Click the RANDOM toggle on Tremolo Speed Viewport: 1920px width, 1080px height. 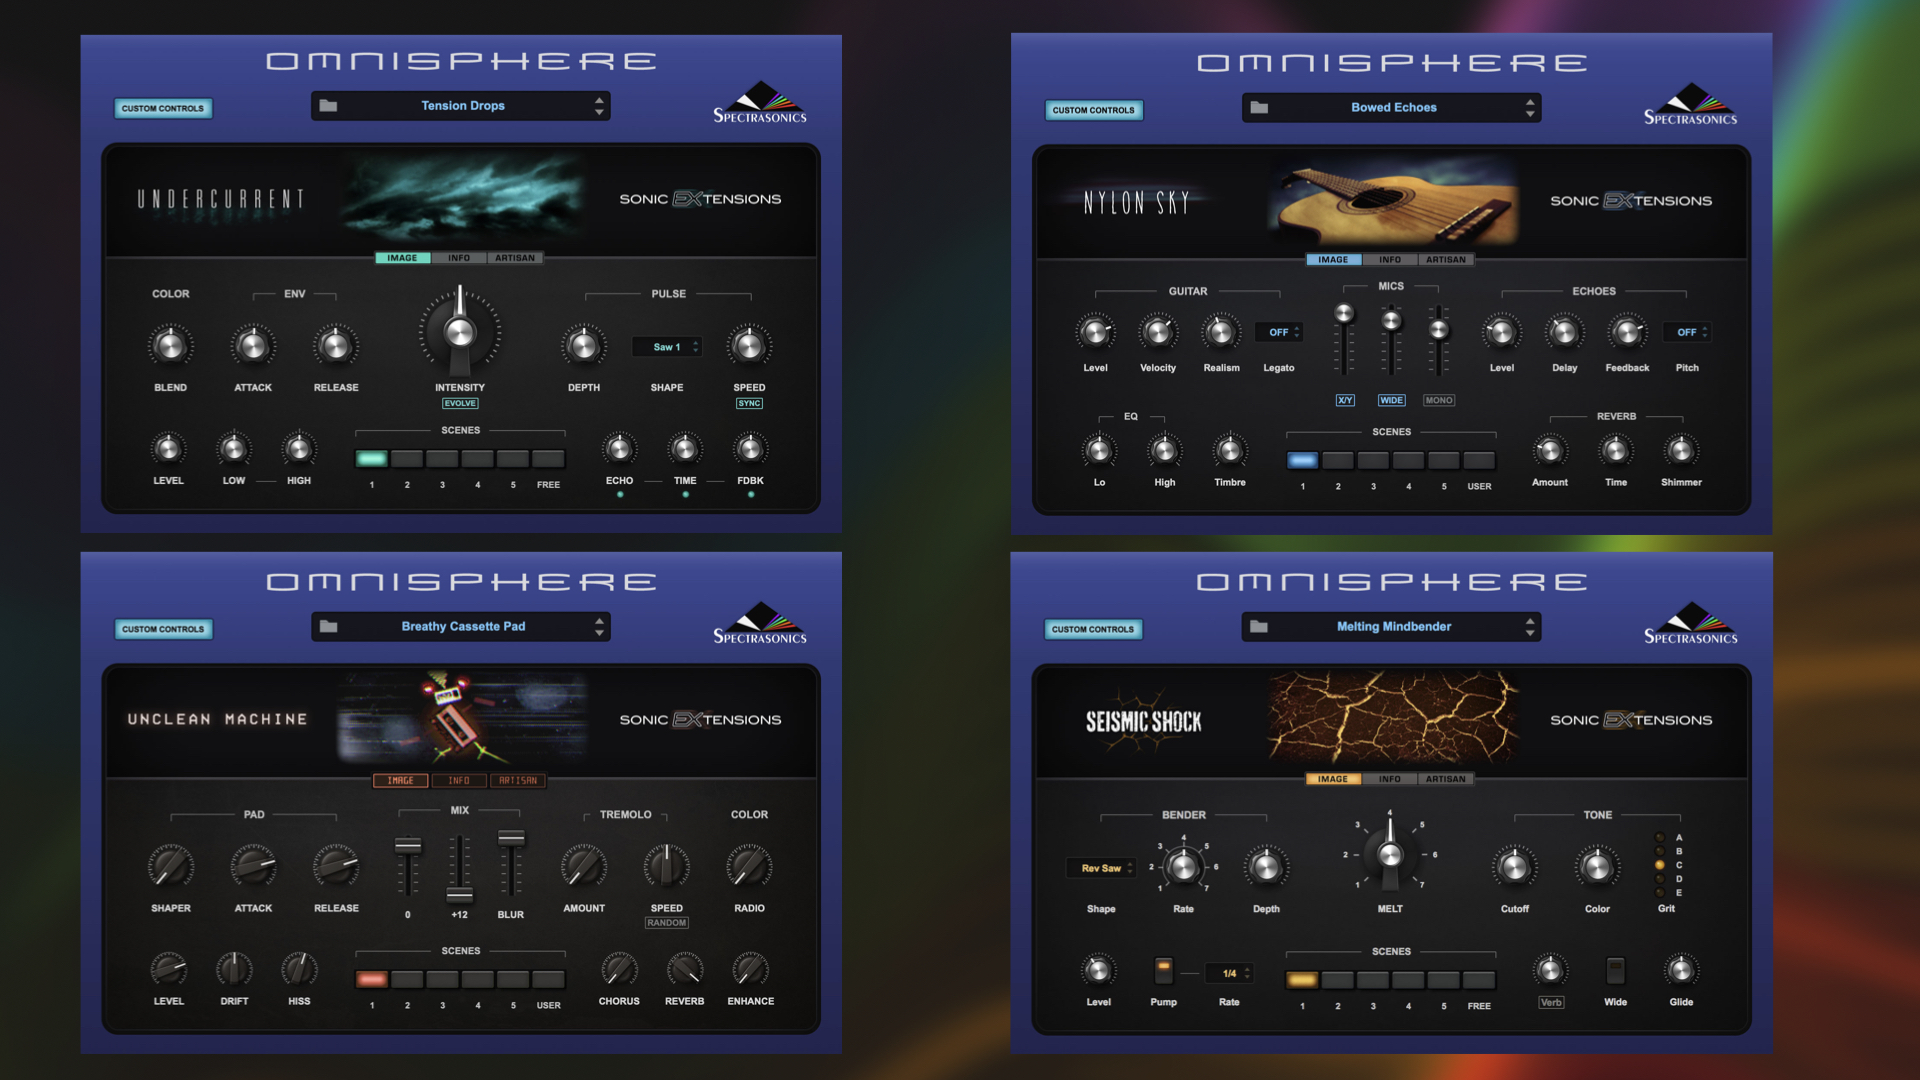coord(665,922)
